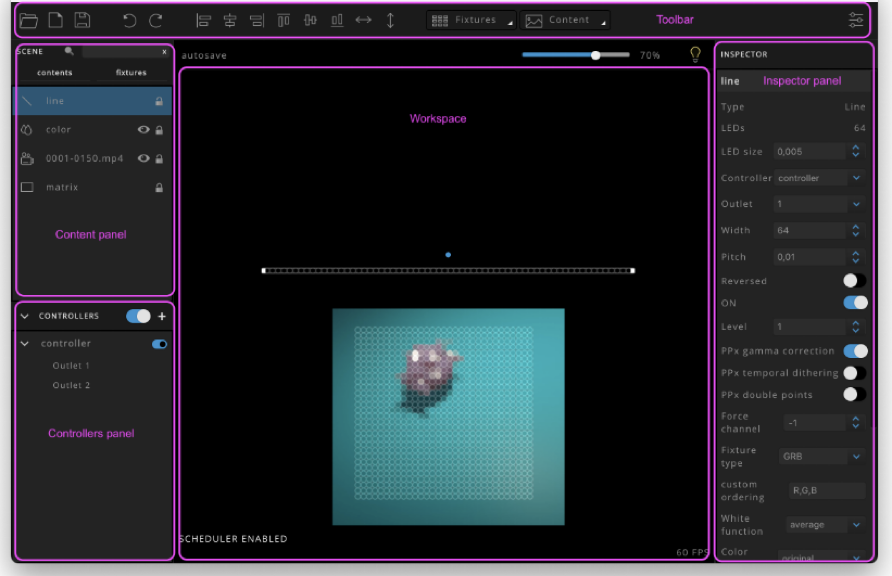The width and height of the screenshot is (892, 576).
Task: Turn off the controller power toggle
Action: tap(158, 343)
